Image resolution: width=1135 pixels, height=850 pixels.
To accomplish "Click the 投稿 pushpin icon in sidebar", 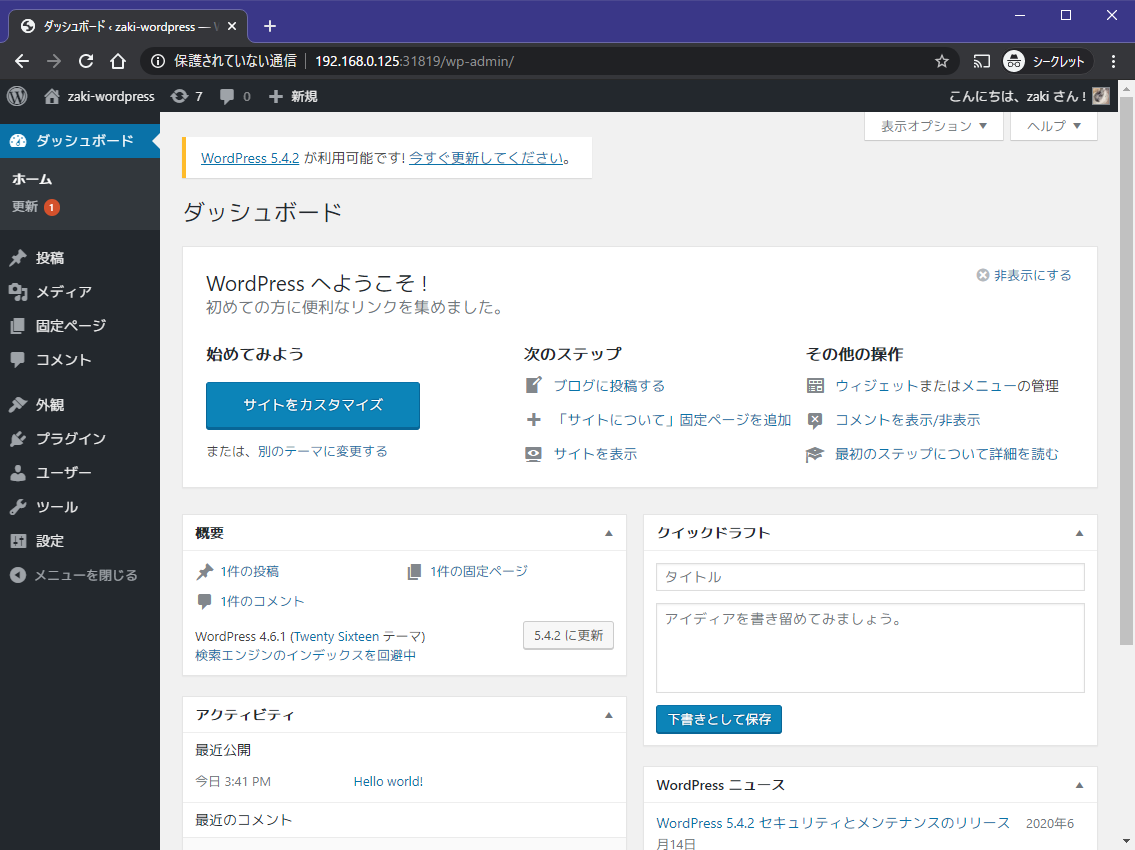I will tap(18, 258).
